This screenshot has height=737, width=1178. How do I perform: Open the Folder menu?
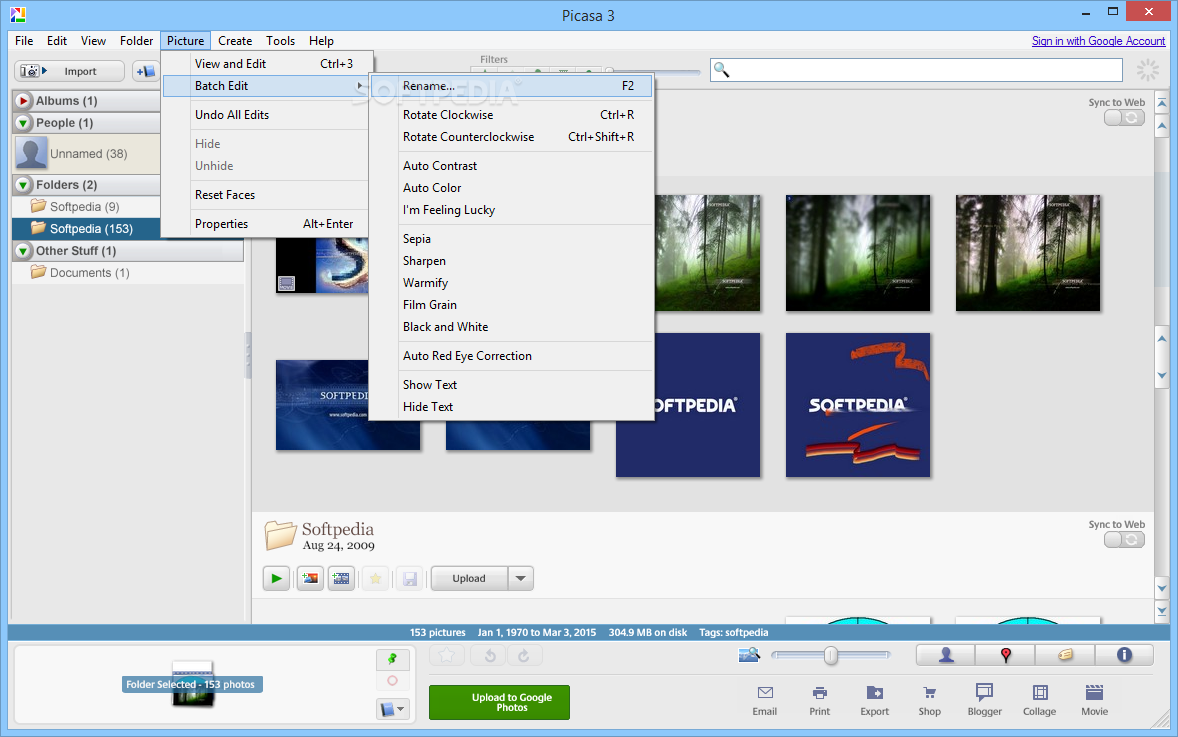tap(136, 41)
